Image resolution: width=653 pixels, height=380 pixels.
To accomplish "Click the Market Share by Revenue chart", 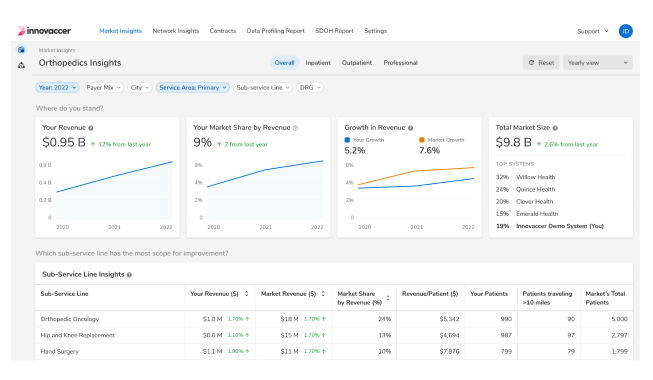I will [x=259, y=195].
